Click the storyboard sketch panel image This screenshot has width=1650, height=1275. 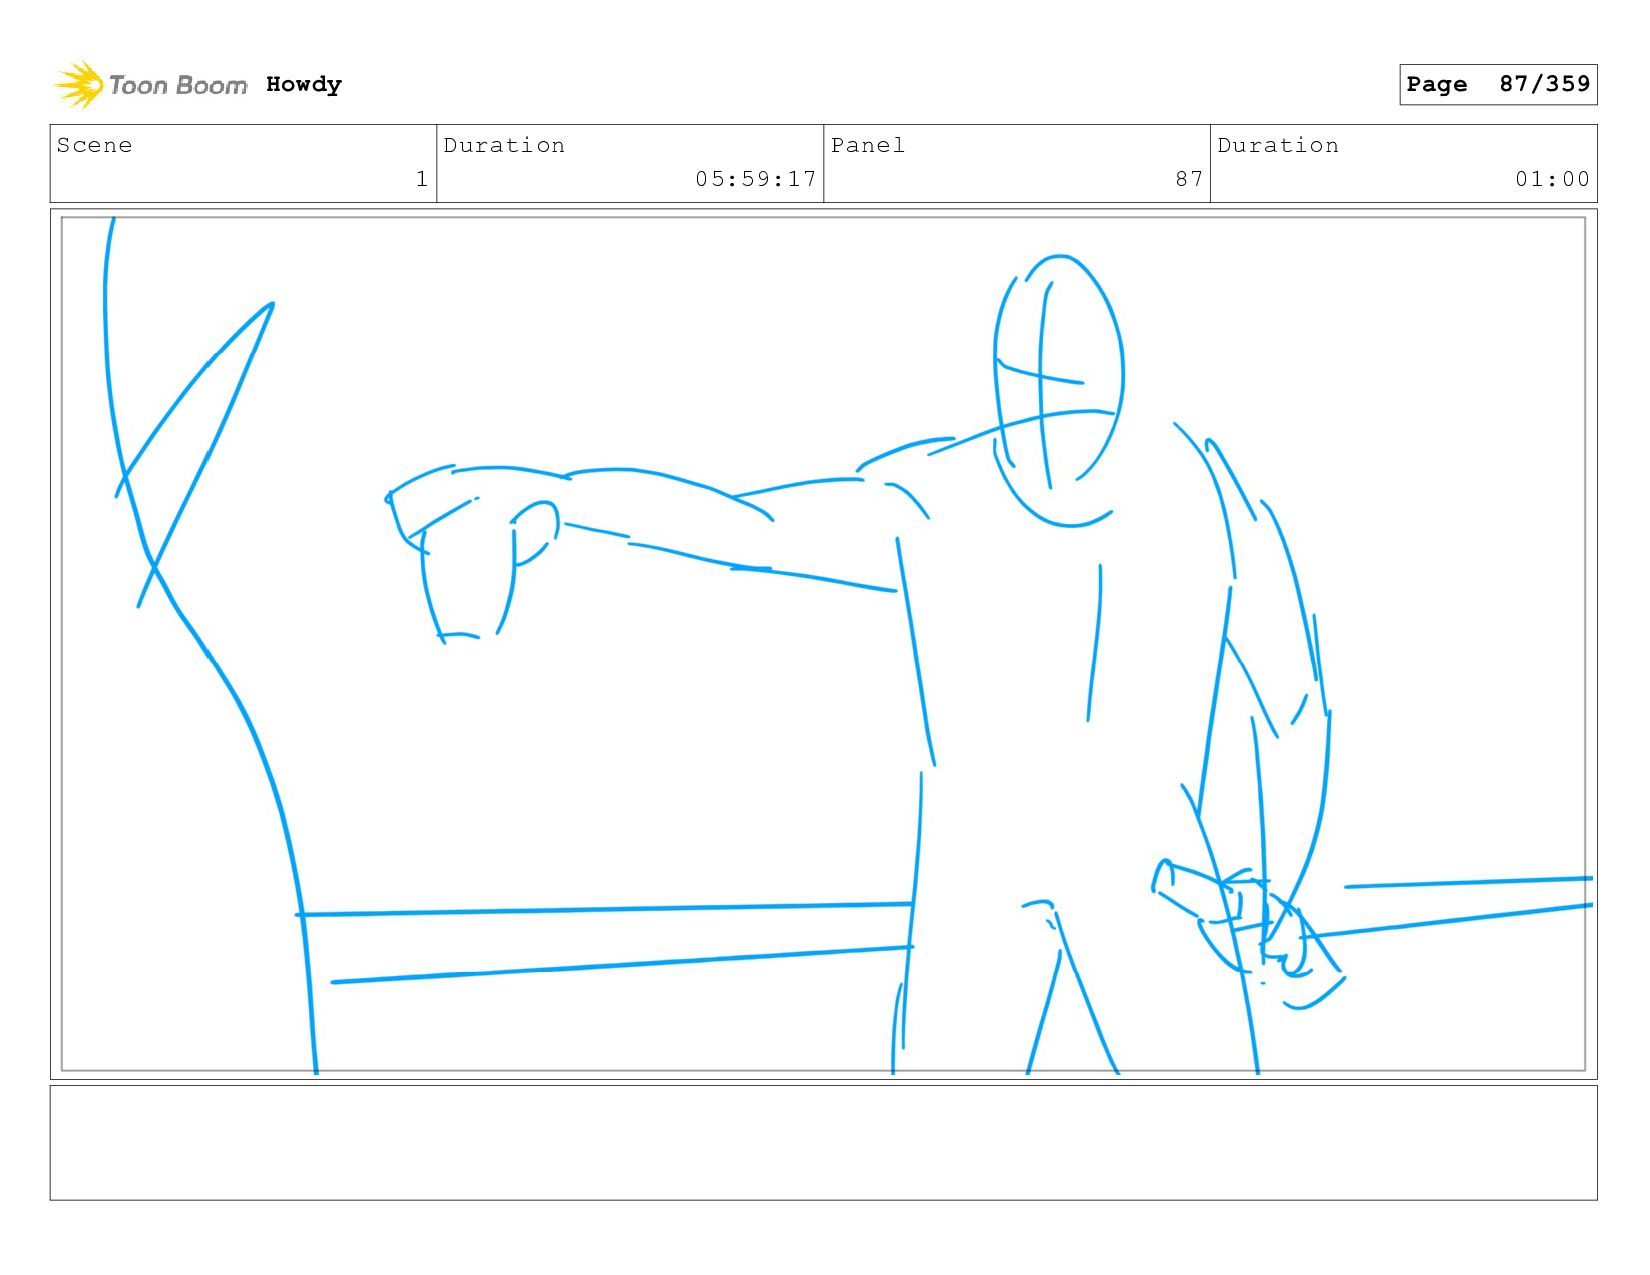coord(823,644)
